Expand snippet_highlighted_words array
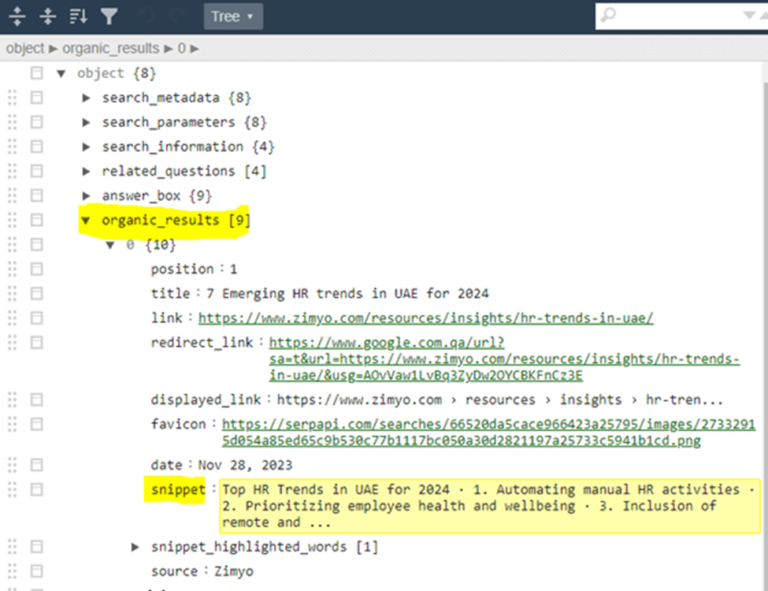 pos(136,547)
